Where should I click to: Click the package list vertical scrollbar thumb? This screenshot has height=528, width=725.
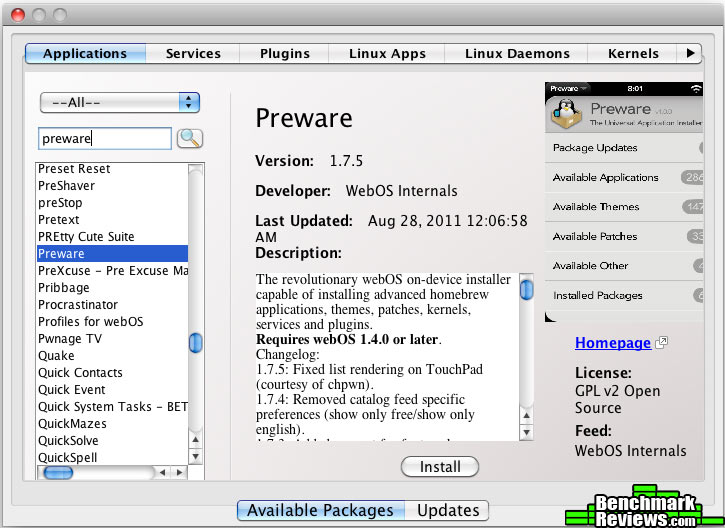point(196,343)
